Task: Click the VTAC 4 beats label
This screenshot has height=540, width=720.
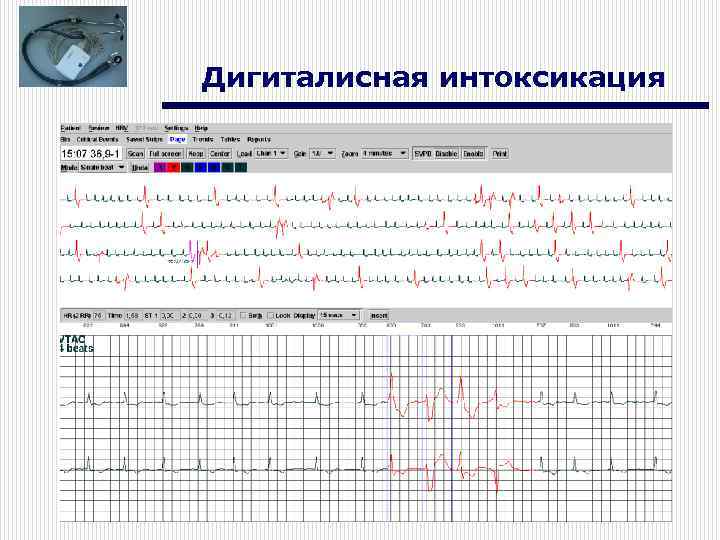Action: click(76, 344)
